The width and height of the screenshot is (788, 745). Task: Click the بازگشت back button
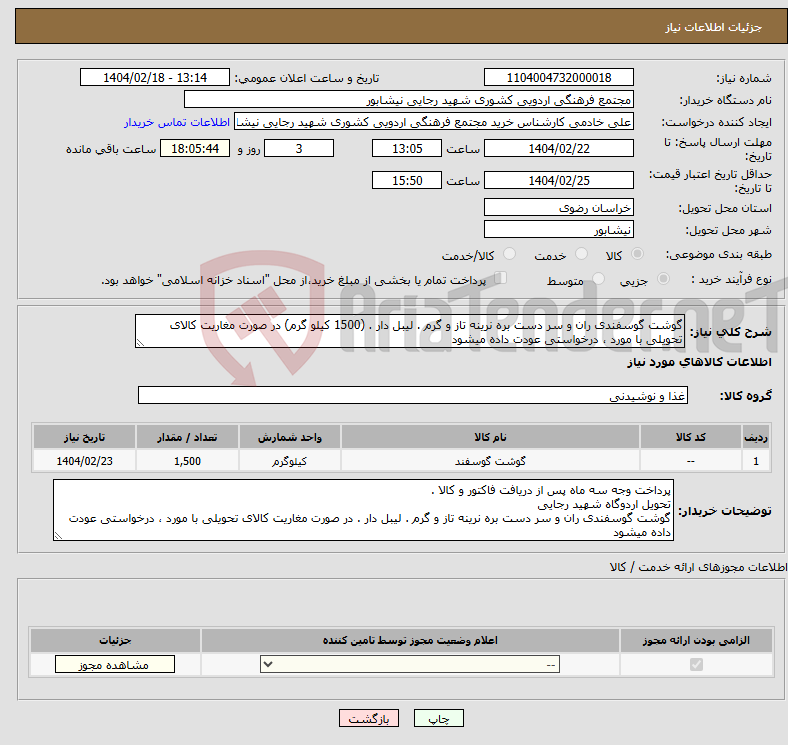[369, 719]
